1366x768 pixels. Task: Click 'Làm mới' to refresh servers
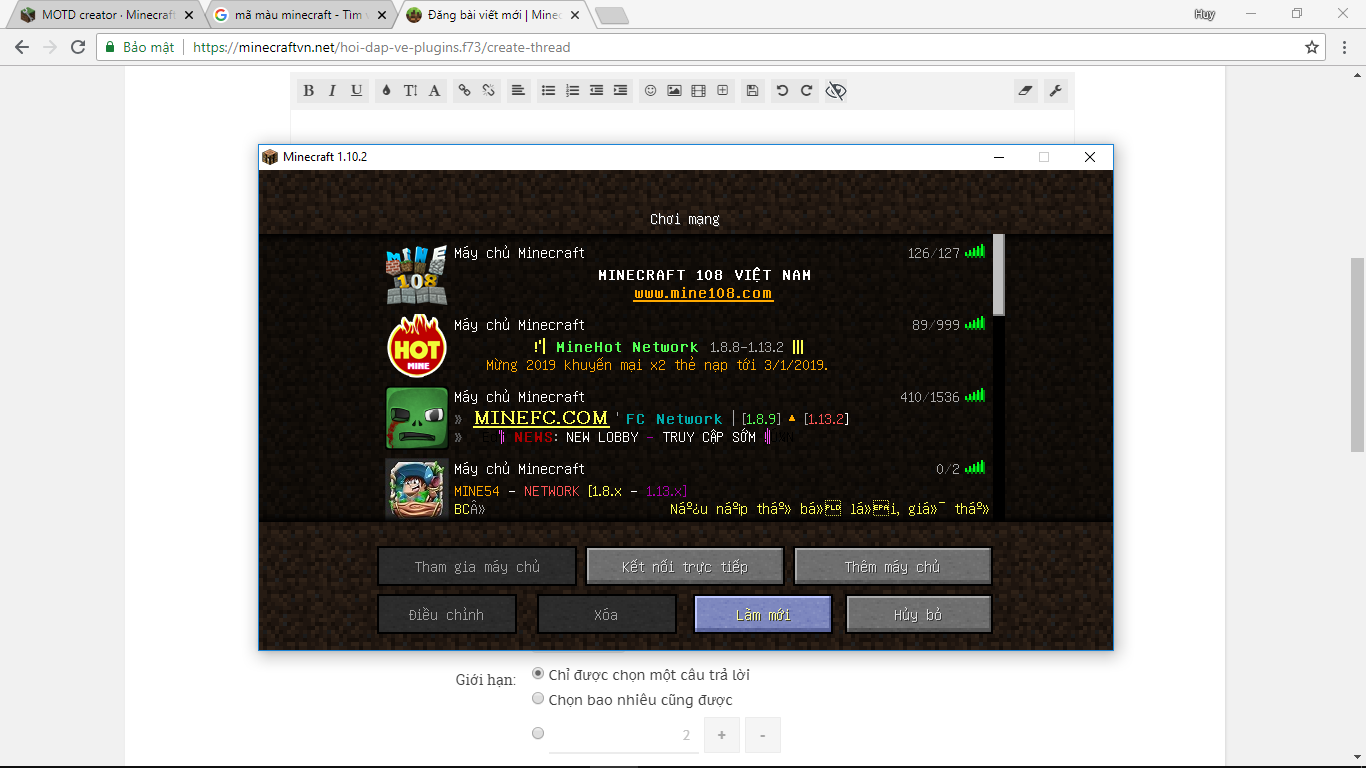pos(763,614)
